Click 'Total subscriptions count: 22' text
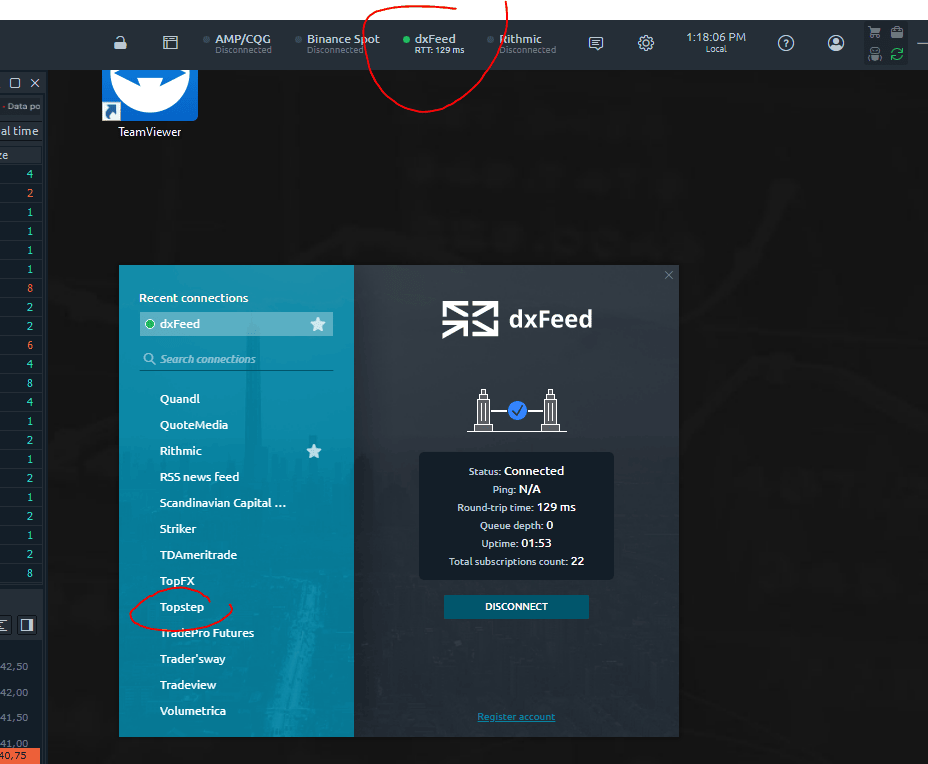 pos(516,562)
